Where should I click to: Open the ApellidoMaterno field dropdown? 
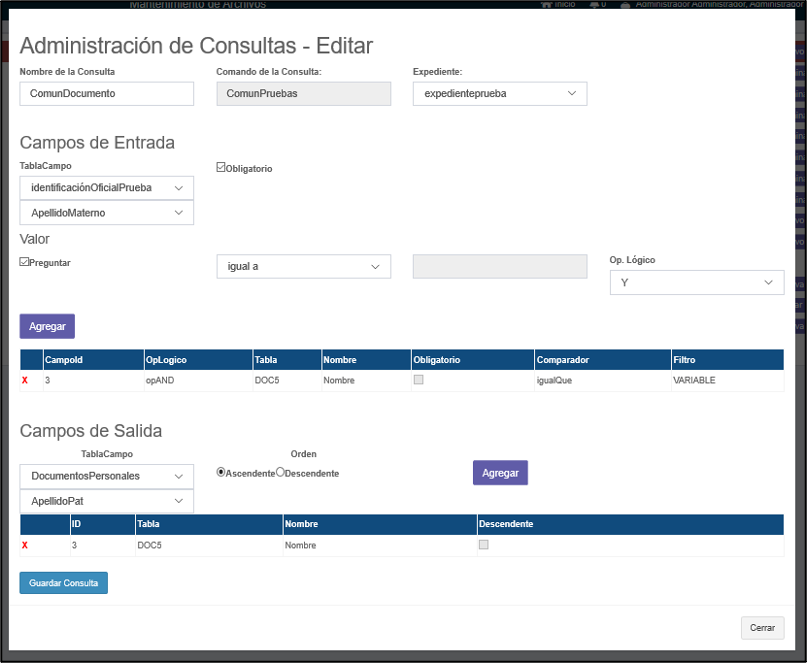(106, 213)
